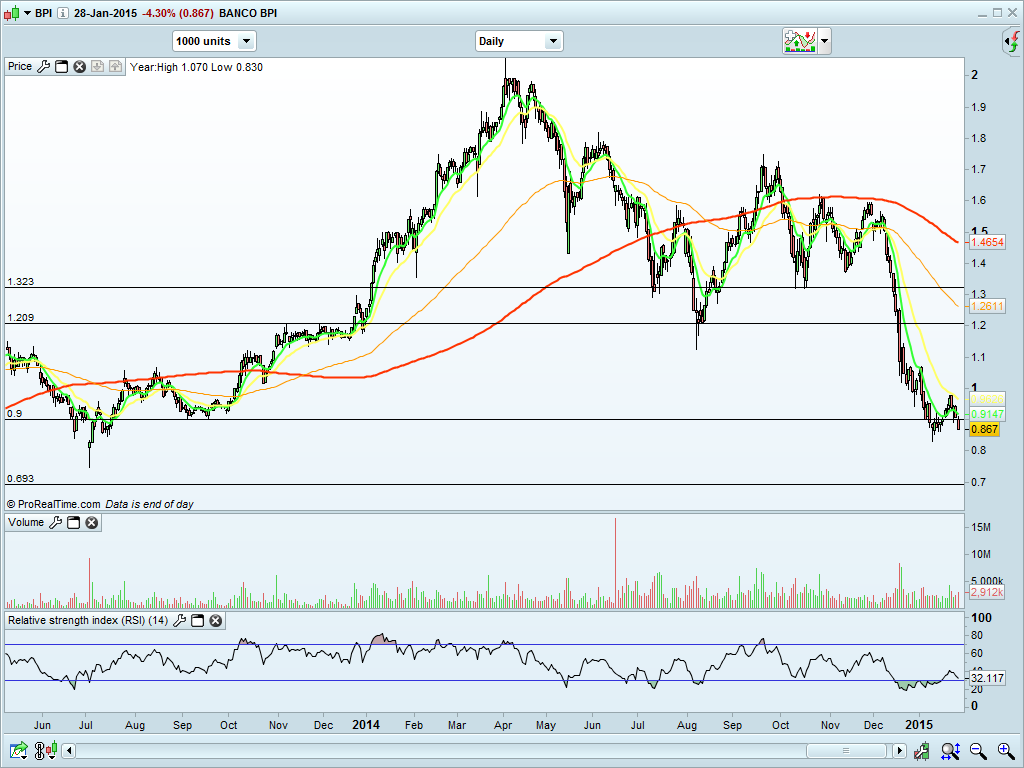Click the BPI instrument info icon
Viewport: 1024px width, 768px height.
click(x=63, y=13)
